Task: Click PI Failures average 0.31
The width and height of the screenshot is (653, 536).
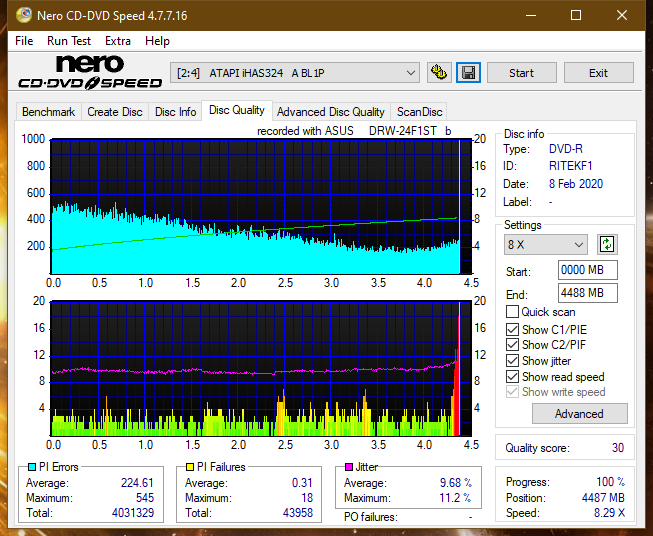Action: click(x=302, y=483)
